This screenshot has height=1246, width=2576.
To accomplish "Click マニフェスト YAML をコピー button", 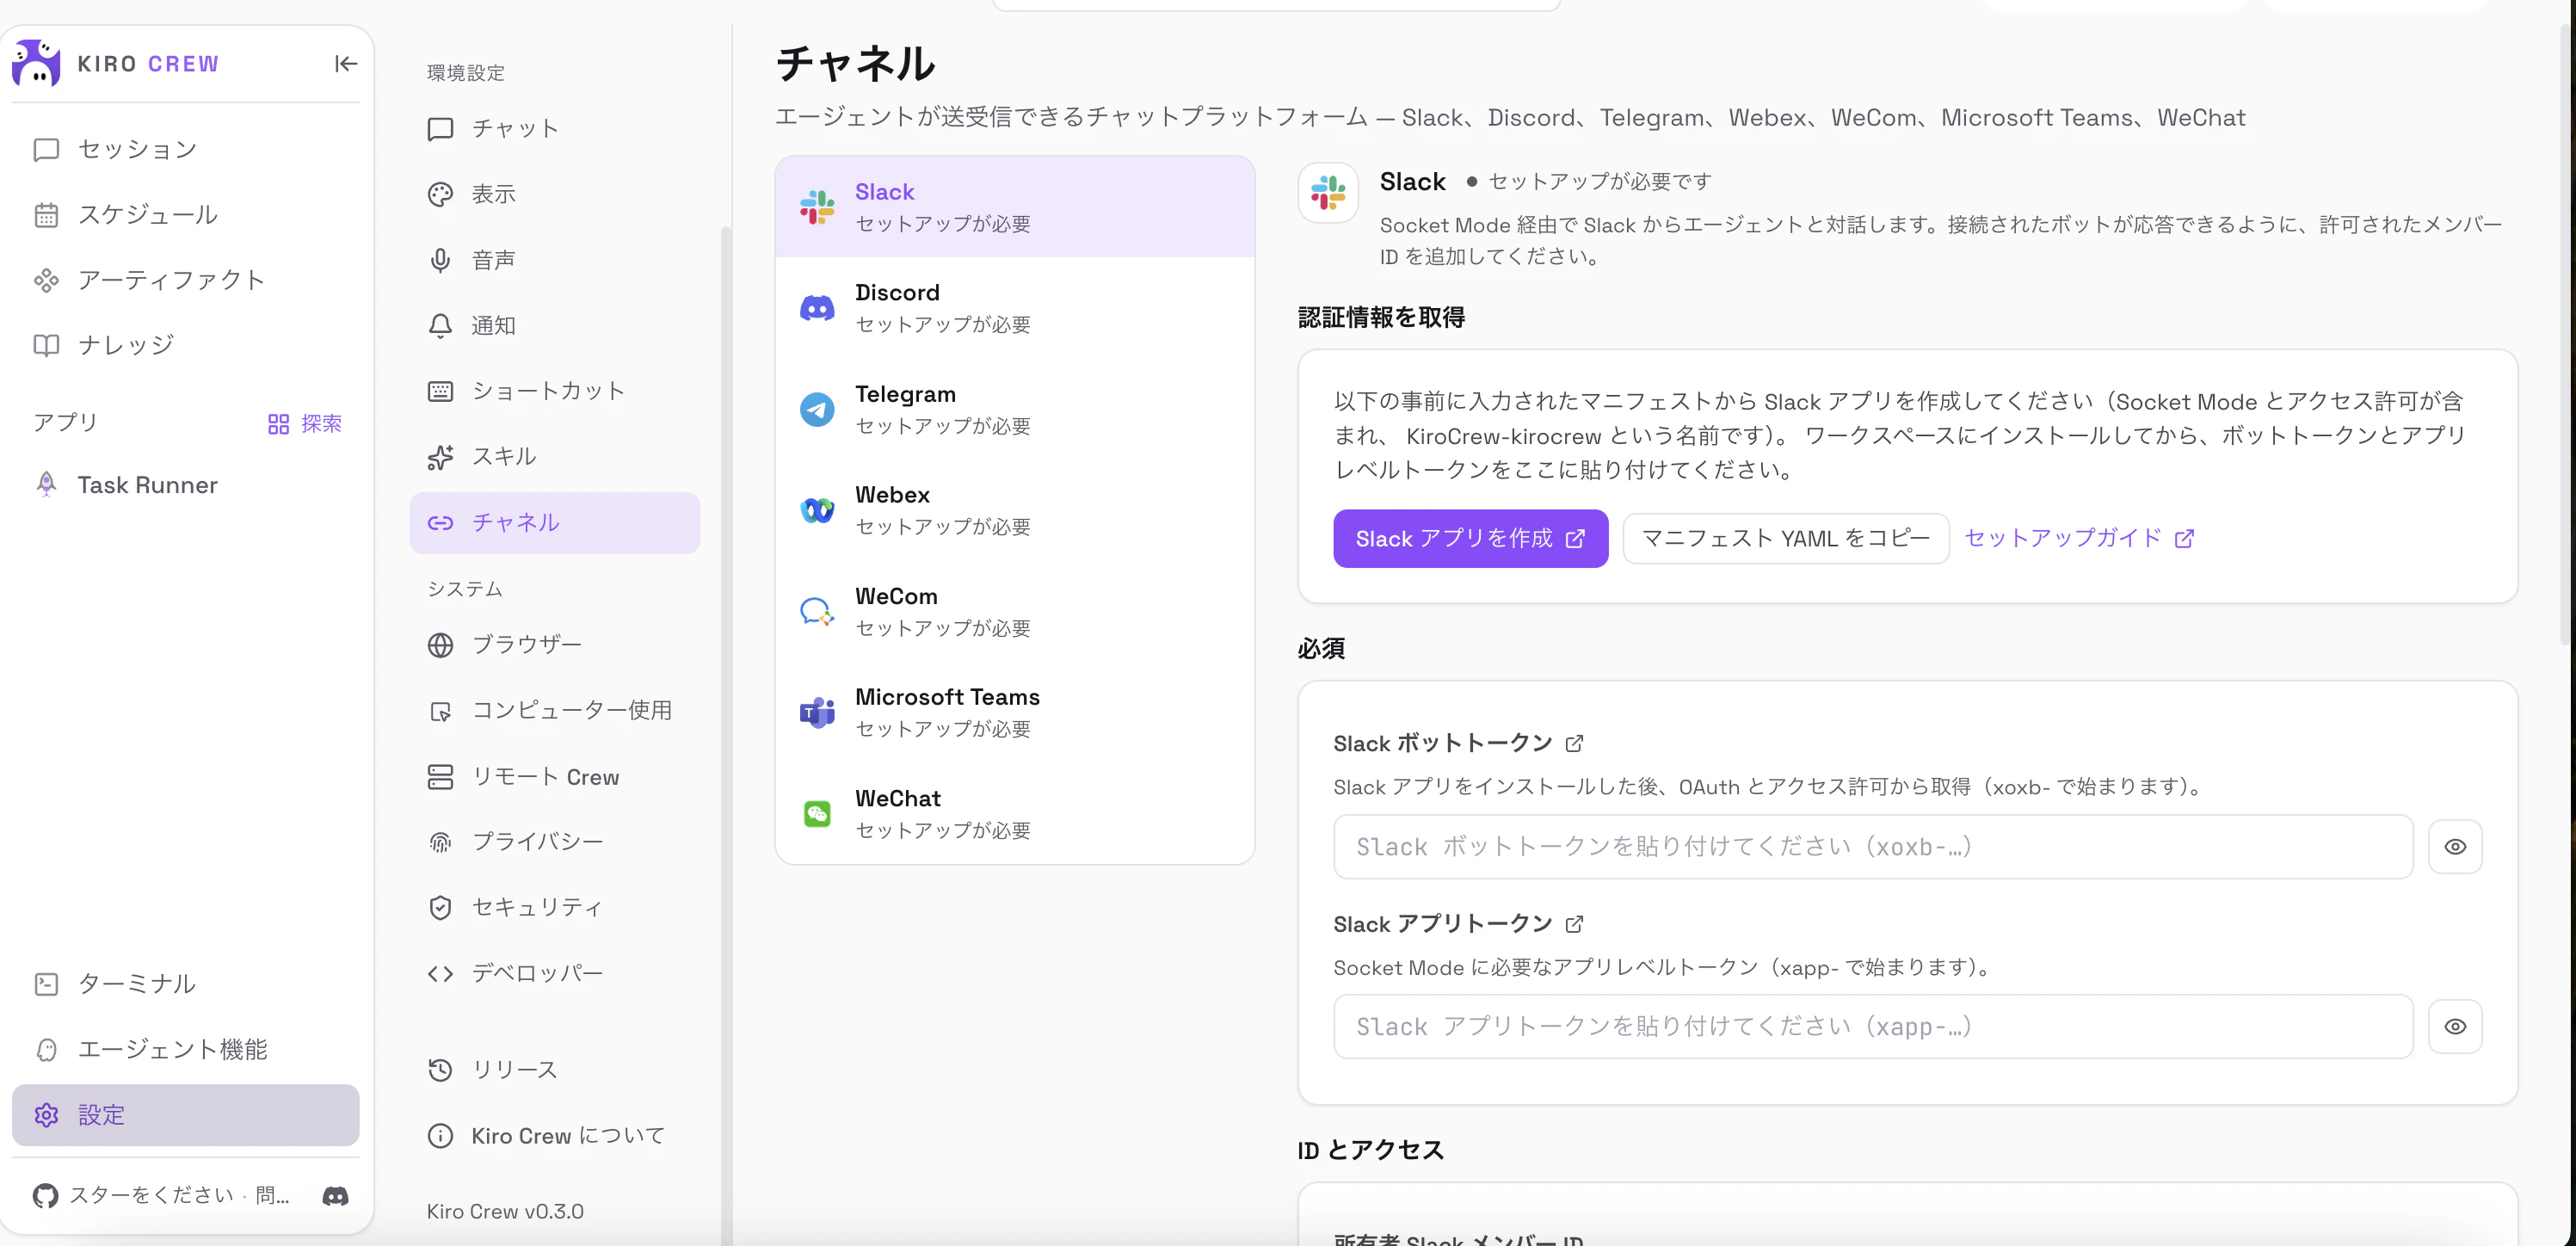I will pyautogui.click(x=1786, y=539).
